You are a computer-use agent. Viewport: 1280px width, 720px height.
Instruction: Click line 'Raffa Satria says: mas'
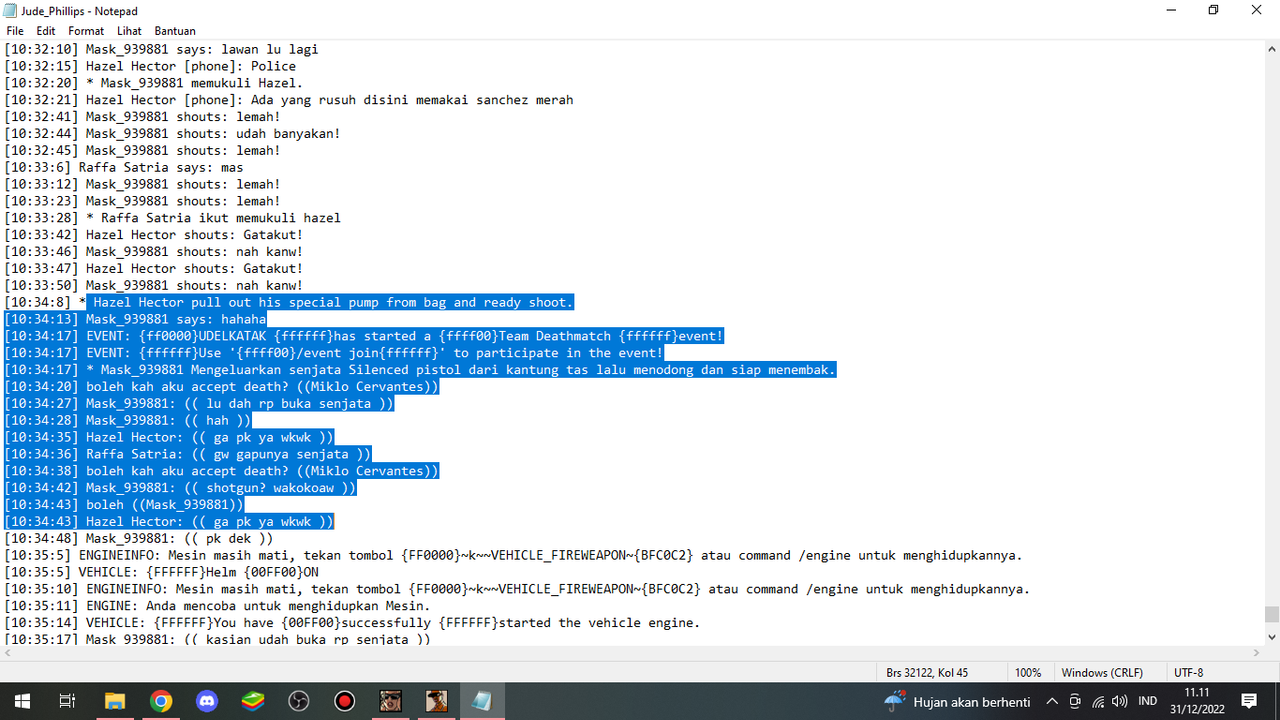[x=124, y=167]
